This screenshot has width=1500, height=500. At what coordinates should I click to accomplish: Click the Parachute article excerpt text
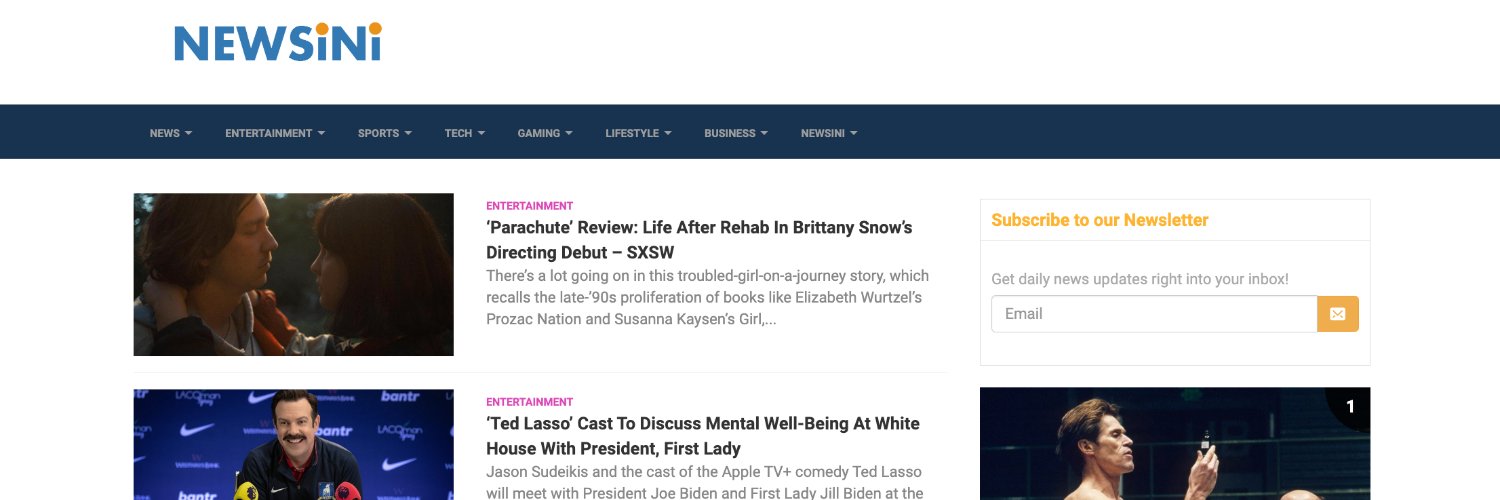708,298
